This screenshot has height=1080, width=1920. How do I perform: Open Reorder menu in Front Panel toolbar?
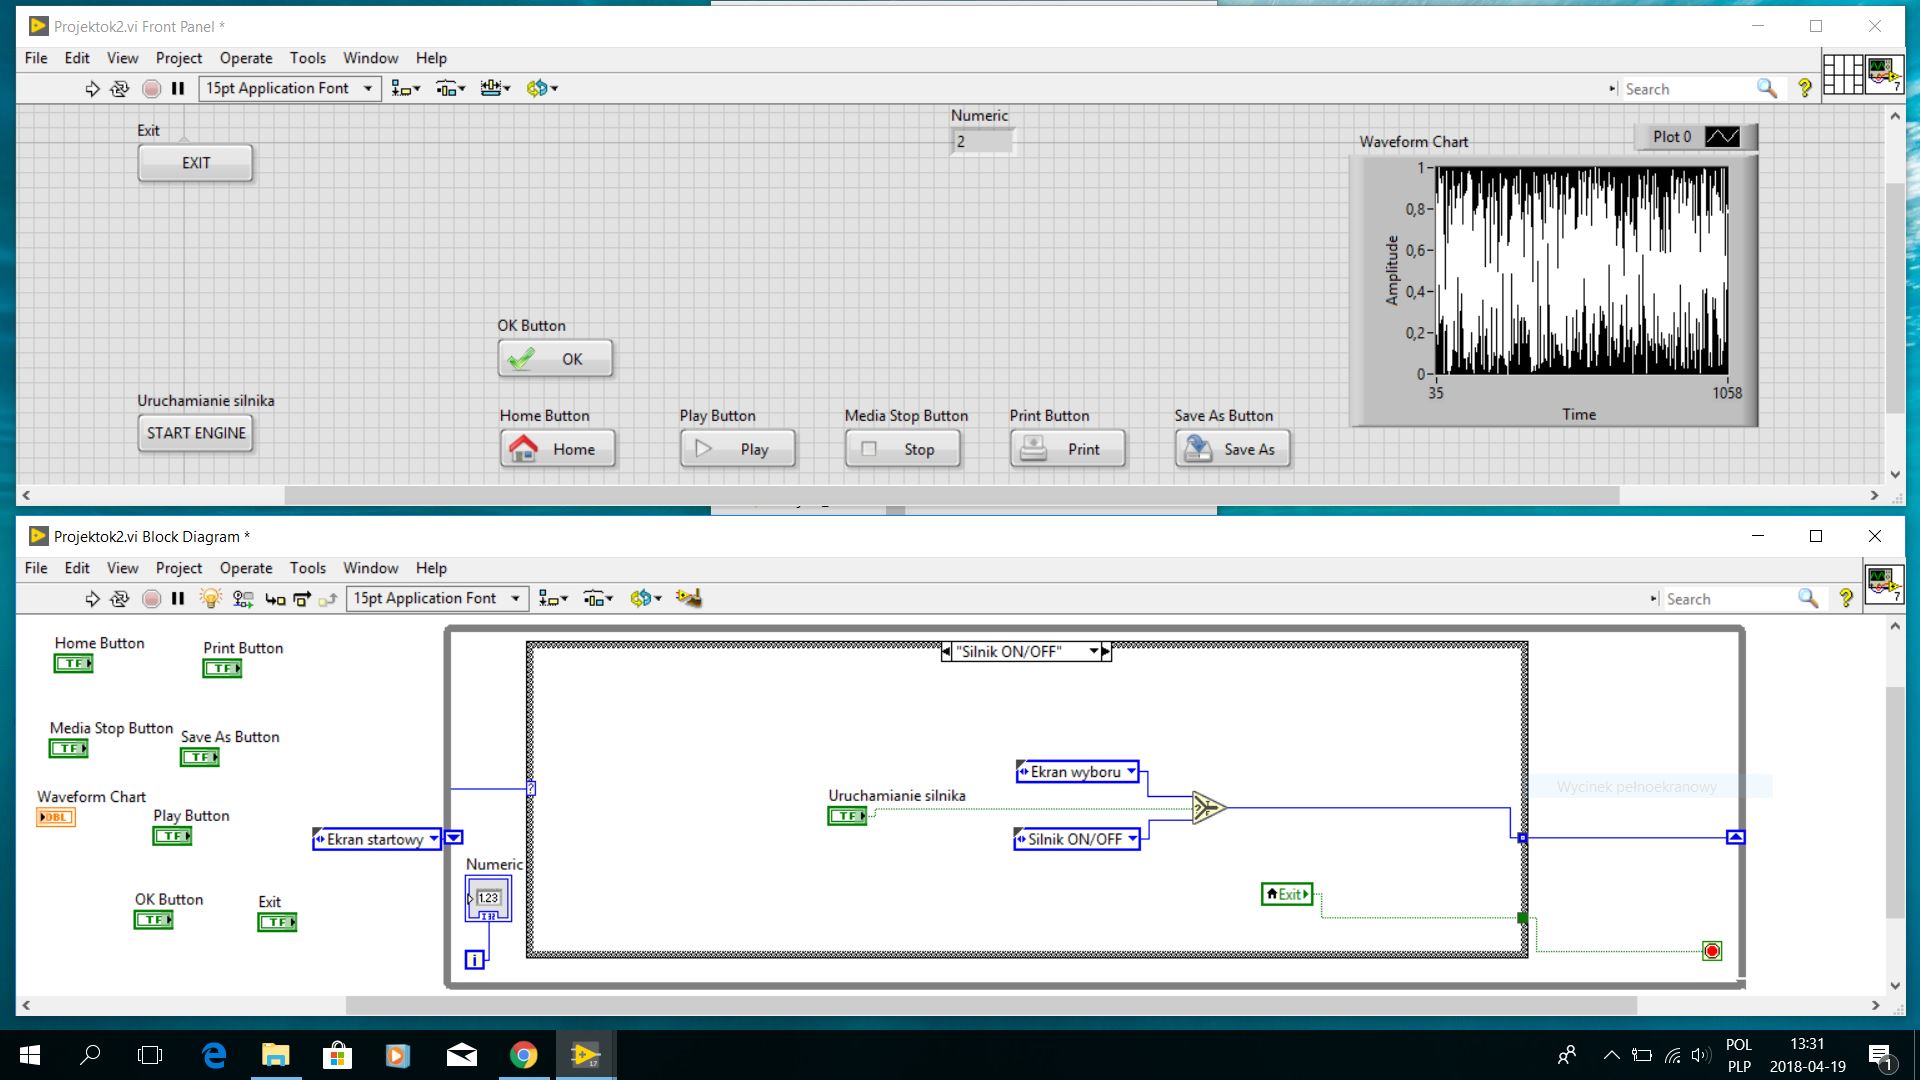542,89
